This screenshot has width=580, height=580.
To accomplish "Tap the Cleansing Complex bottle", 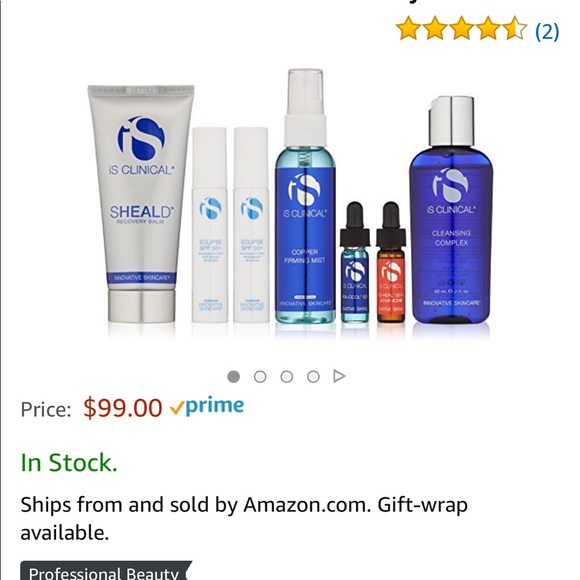I will [x=451, y=210].
